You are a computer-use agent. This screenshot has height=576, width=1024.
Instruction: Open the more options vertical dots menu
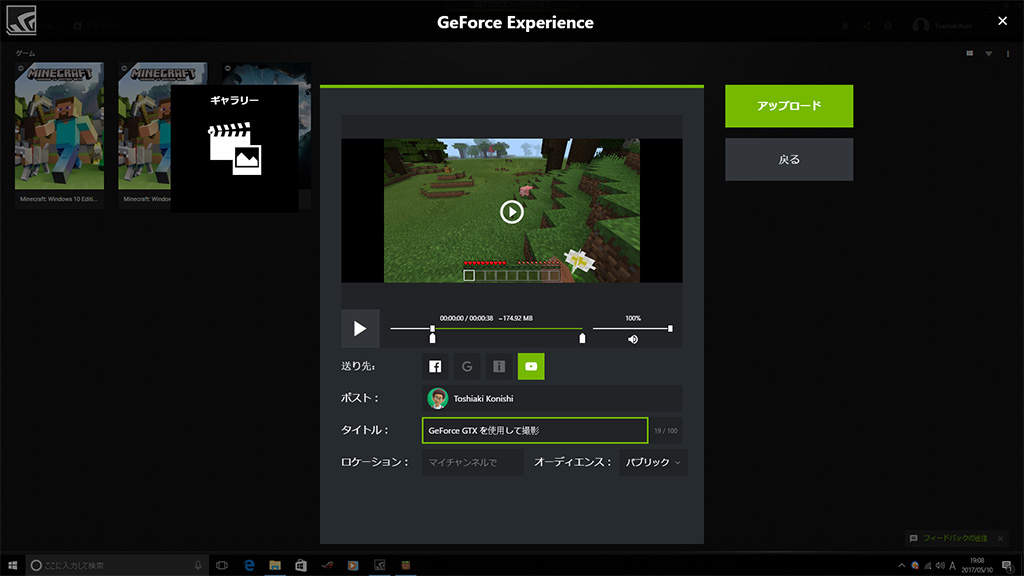point(1008,54)
